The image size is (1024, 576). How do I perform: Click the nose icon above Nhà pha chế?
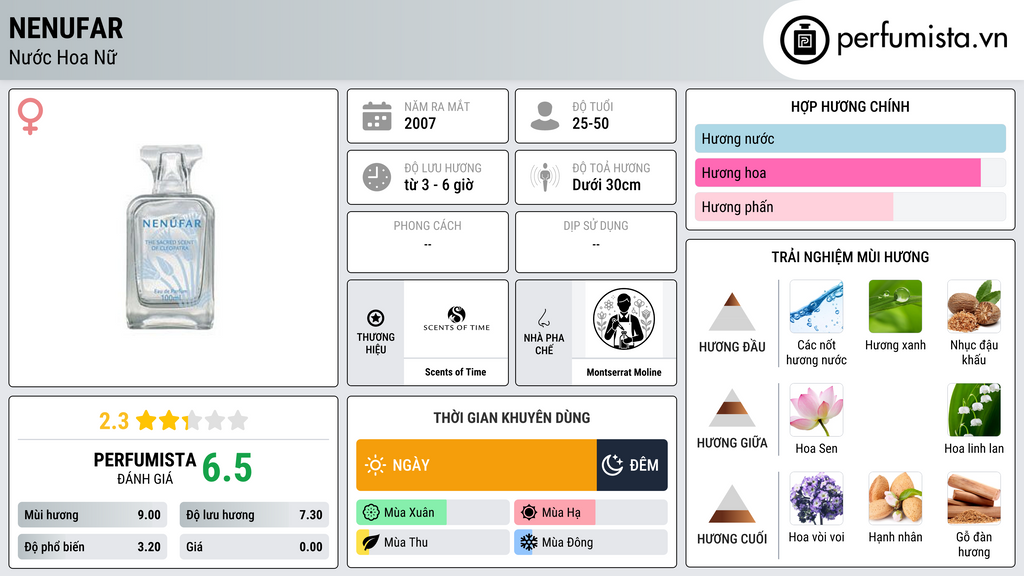pyautogui.click(x=544, y=318)
